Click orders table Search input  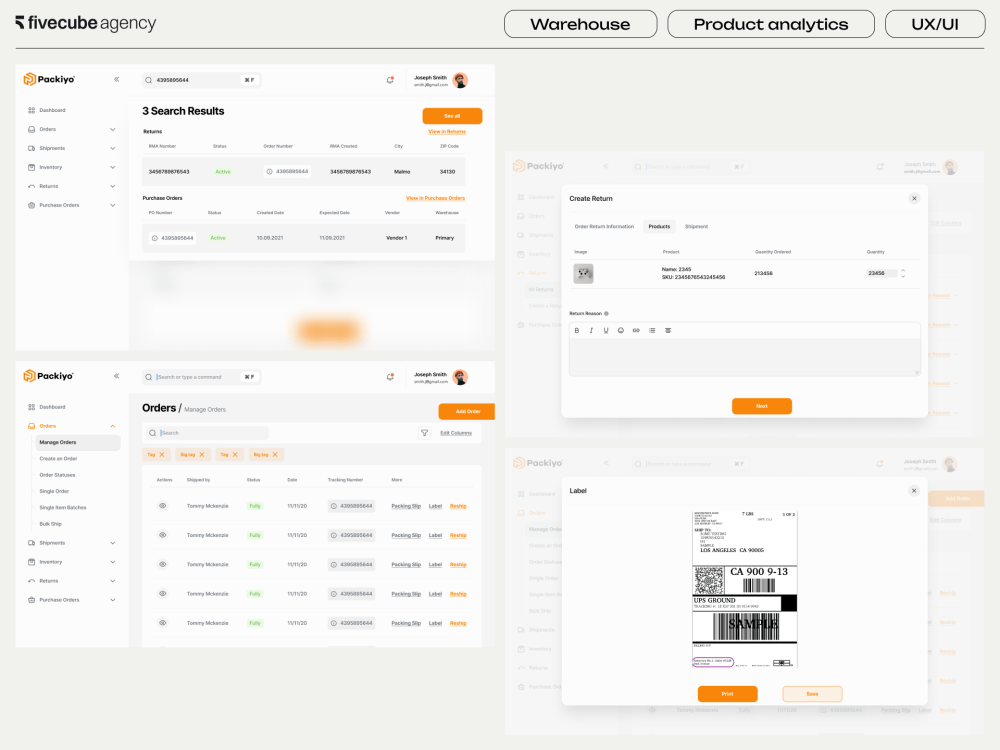click(x=205, y=433)
